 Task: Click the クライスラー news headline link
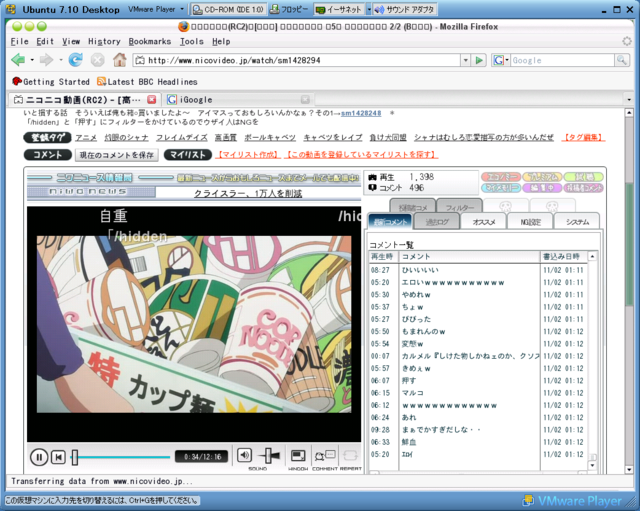pos(248,193)
